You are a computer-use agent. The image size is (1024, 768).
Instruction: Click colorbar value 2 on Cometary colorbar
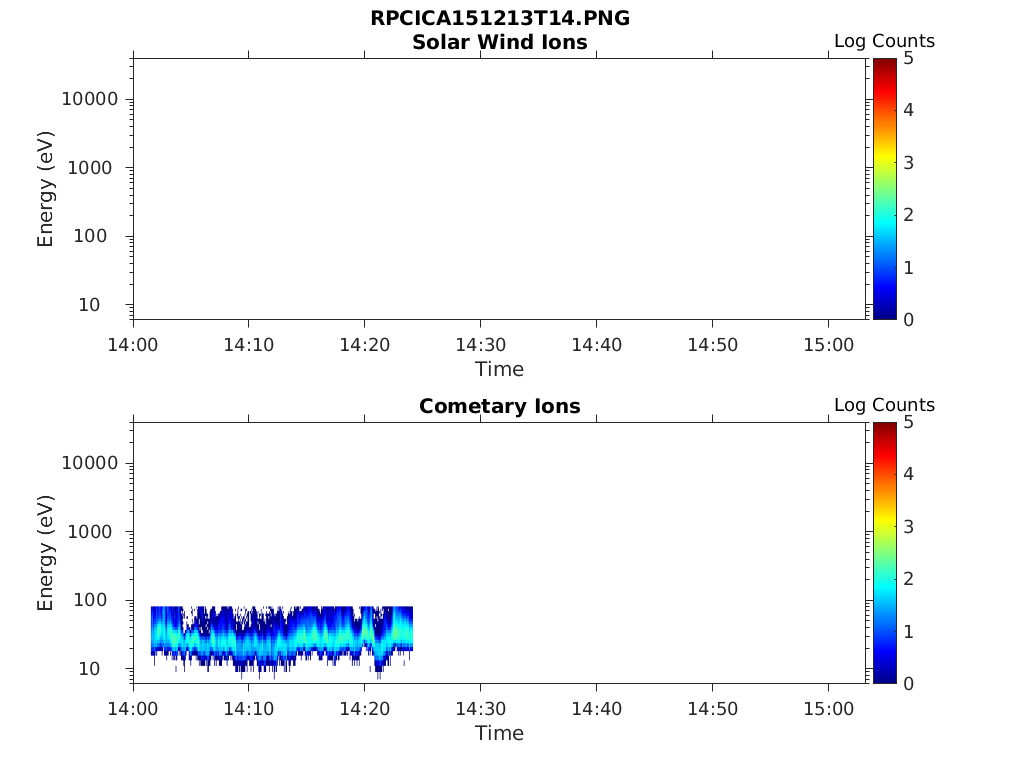tap(908, 579)
